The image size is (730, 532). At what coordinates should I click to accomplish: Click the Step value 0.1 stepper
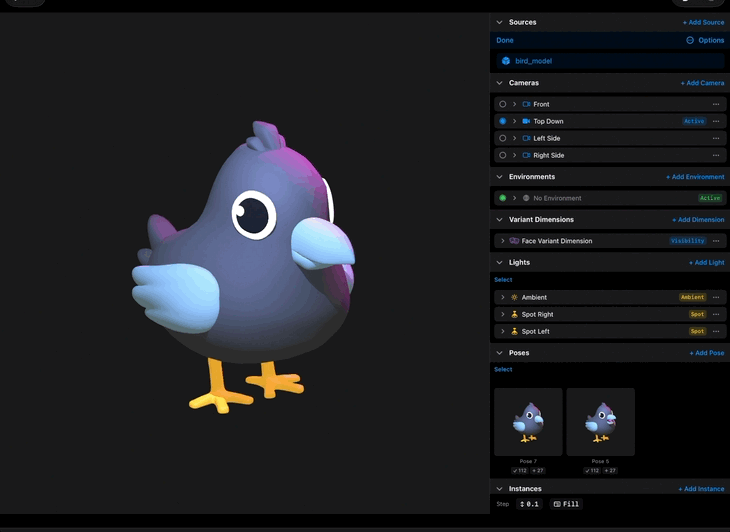529,504
